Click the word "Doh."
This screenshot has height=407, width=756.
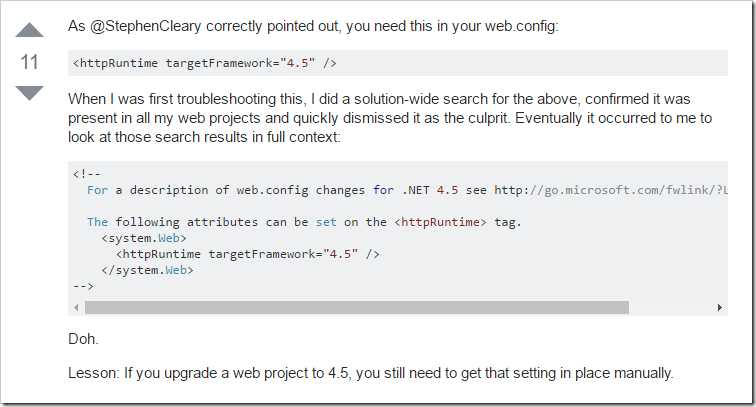tap(83, 339)
